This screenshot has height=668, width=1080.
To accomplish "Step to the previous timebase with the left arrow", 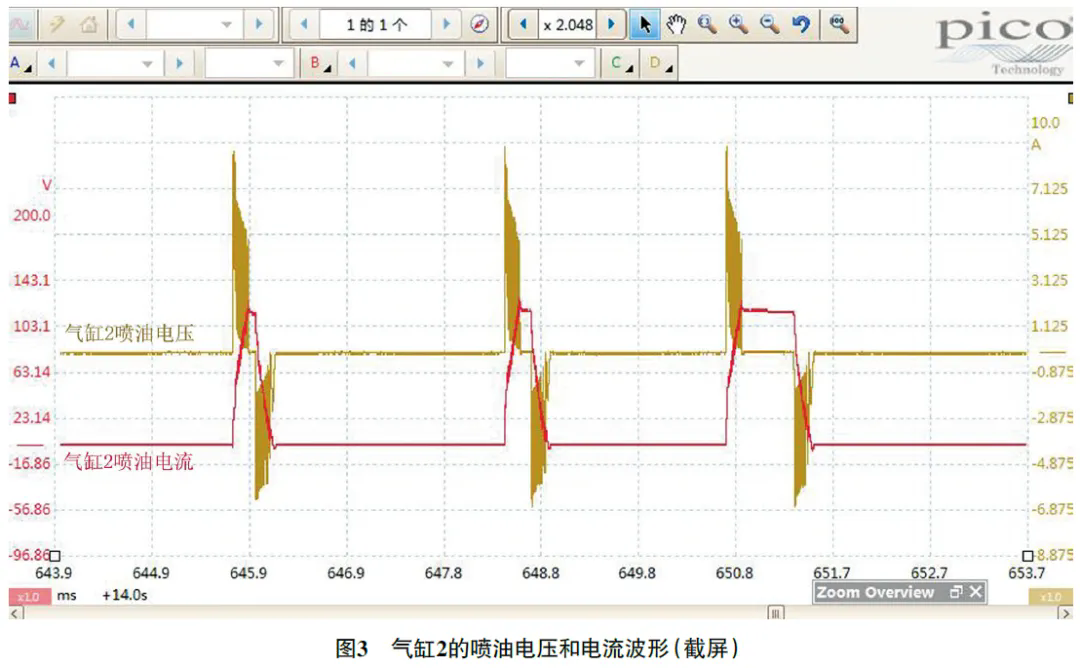I will click(130, 25).
